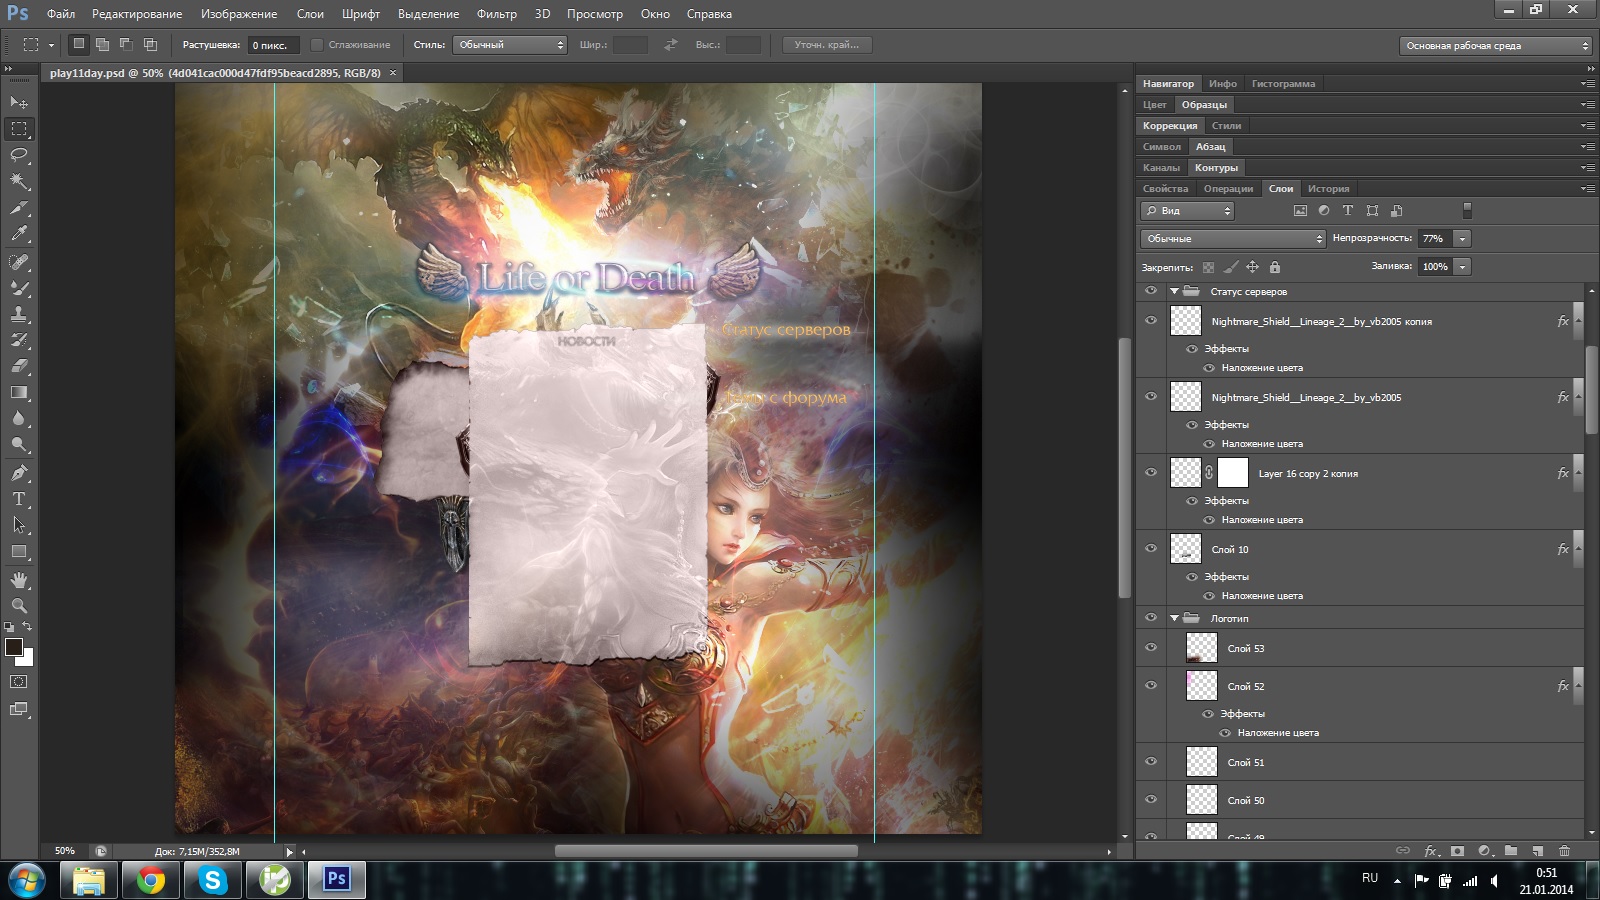This screenshot has height=900, width=1600.
Task: Enable the Сглаживание checkbox
Action: tap(317, 45)
